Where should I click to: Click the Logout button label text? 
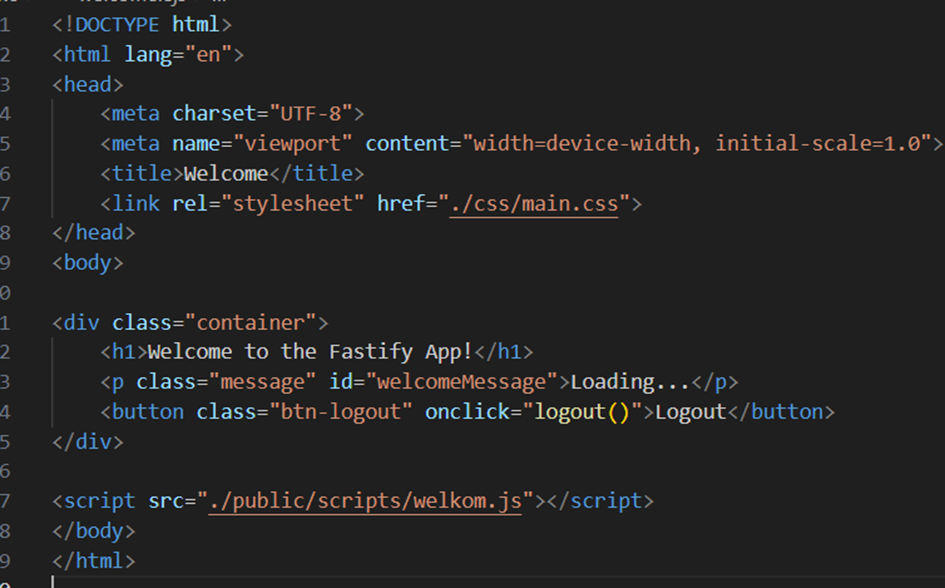[690, 412]
